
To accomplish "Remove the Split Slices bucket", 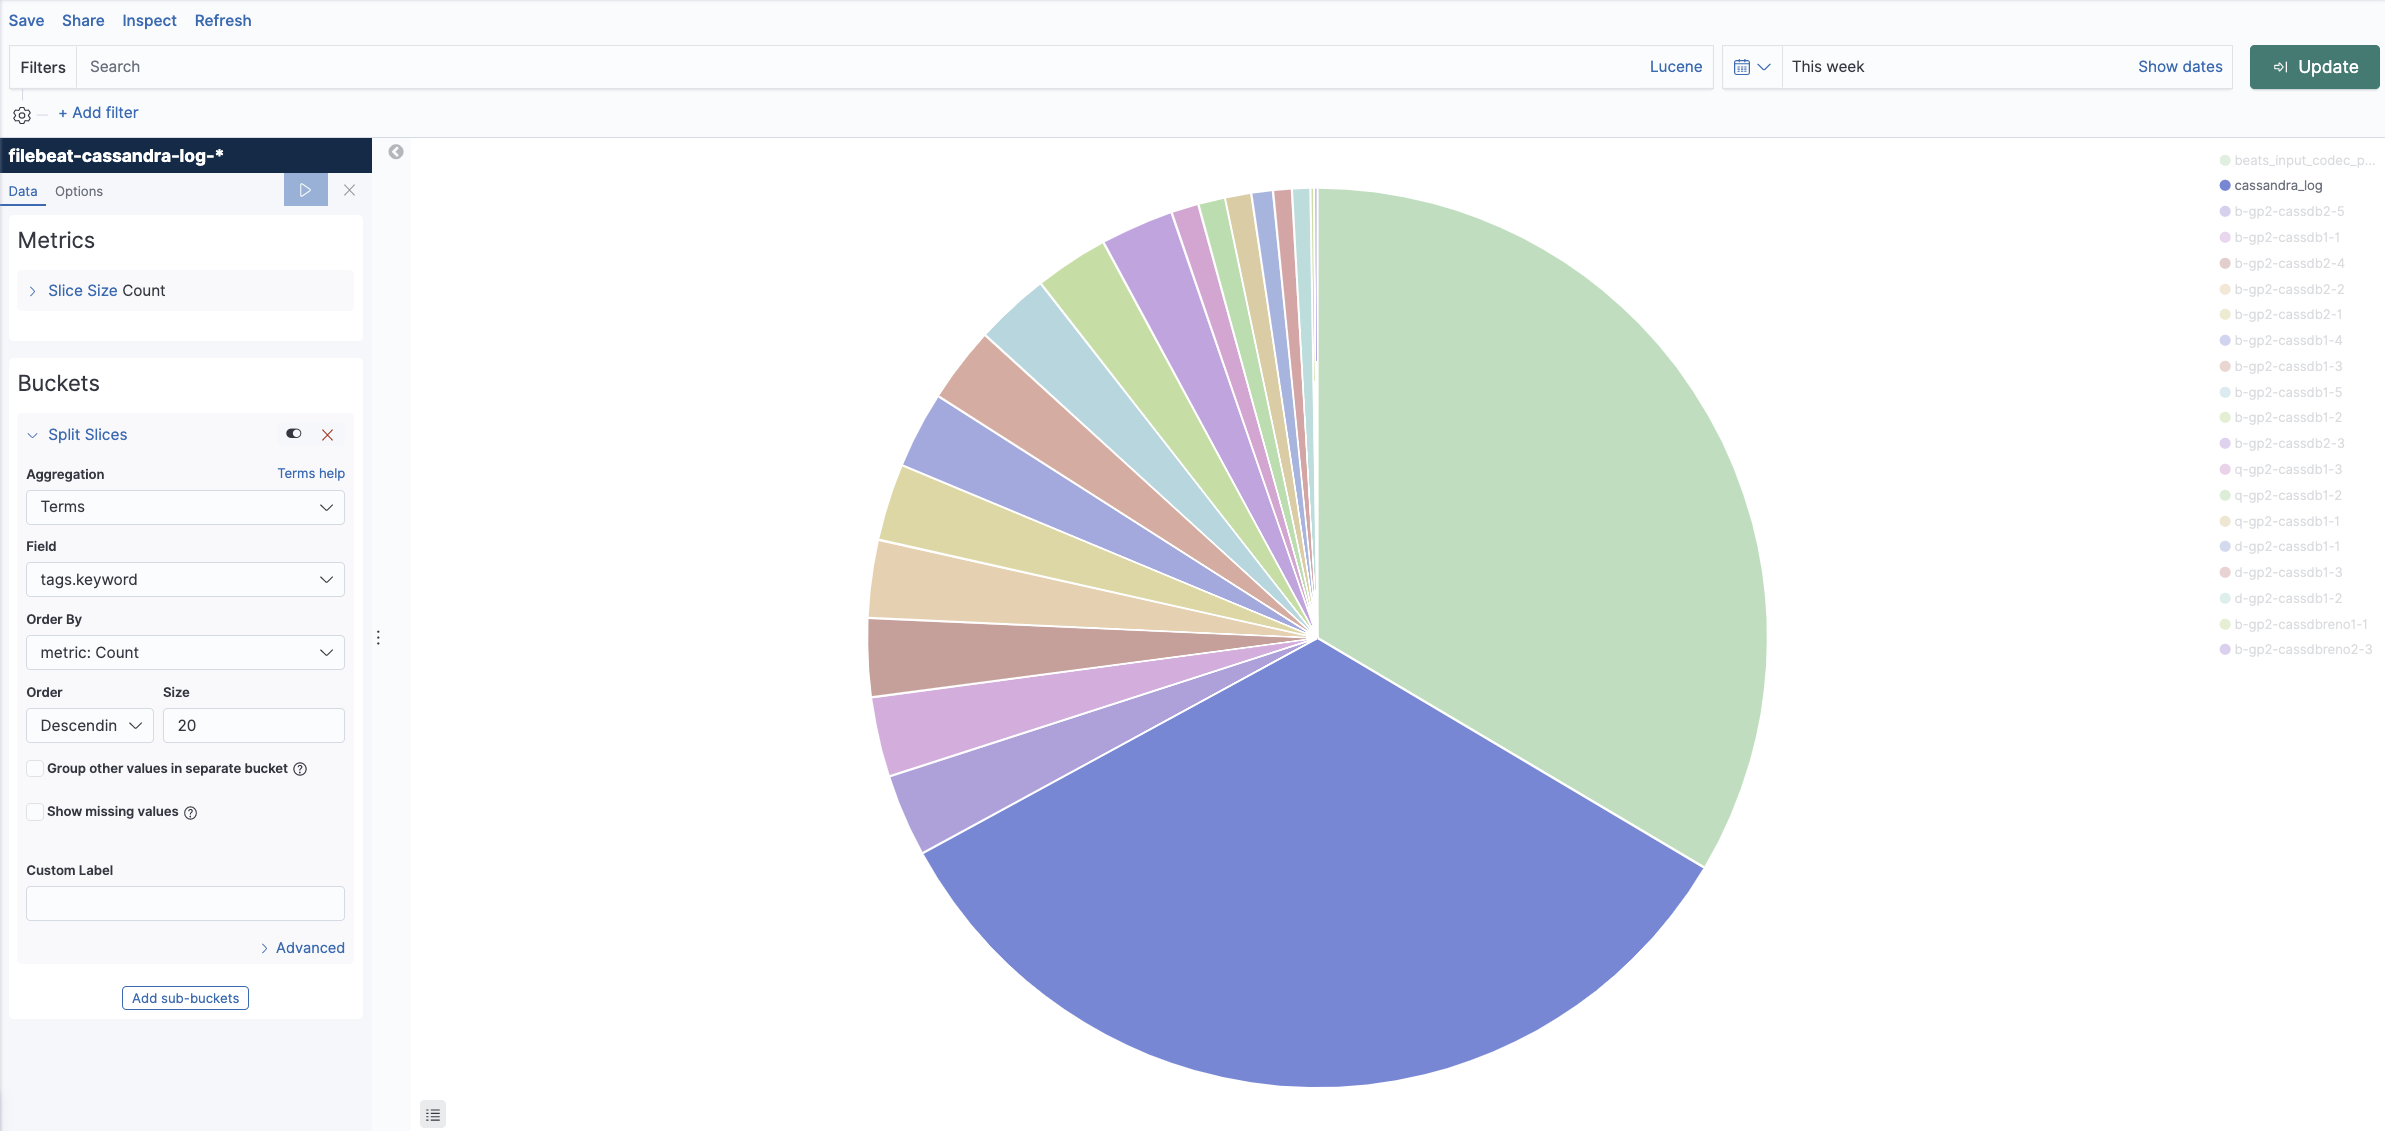I will (x=327, y=435).
